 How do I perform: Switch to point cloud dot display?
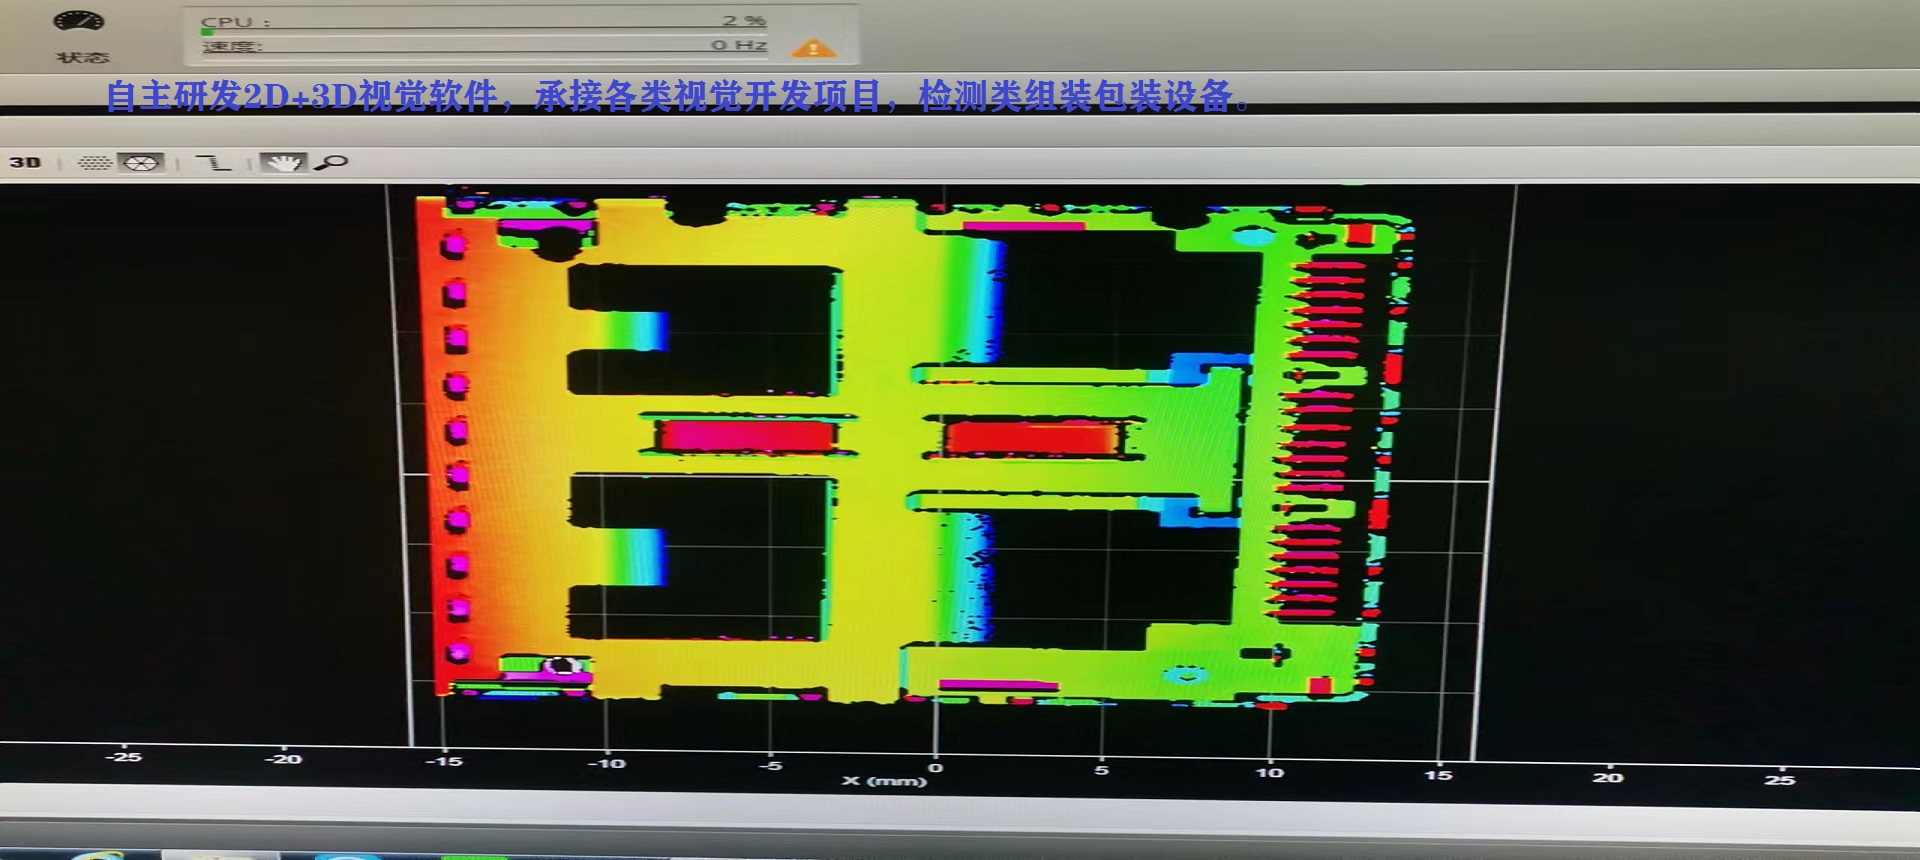click(x=95, y=162)
